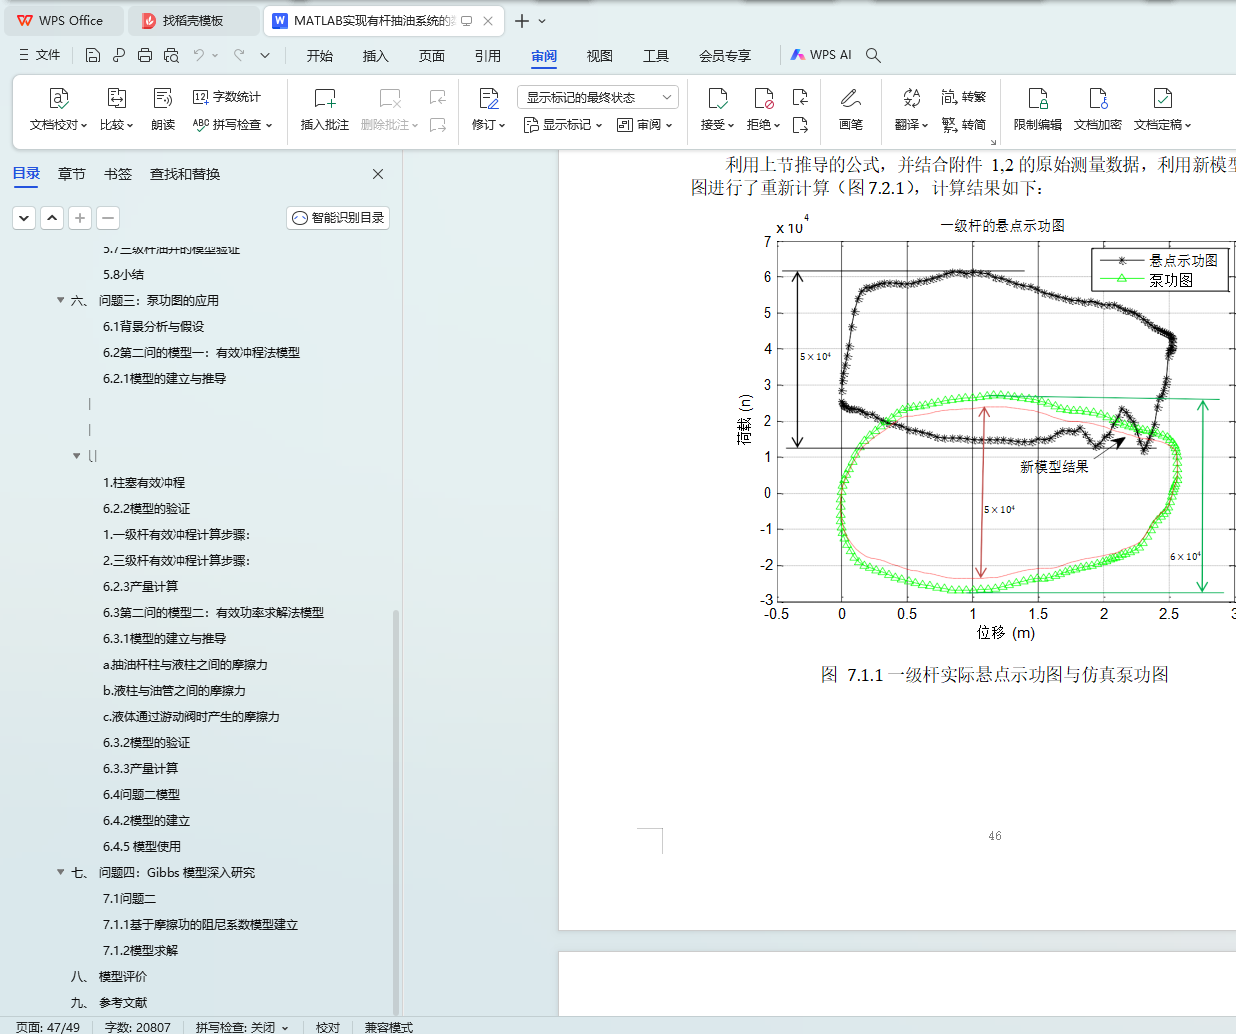Viewport: 1236px width, 1034px height.
Task: Open print preview from quick toolbar
Action: click(x=171, y=55)
